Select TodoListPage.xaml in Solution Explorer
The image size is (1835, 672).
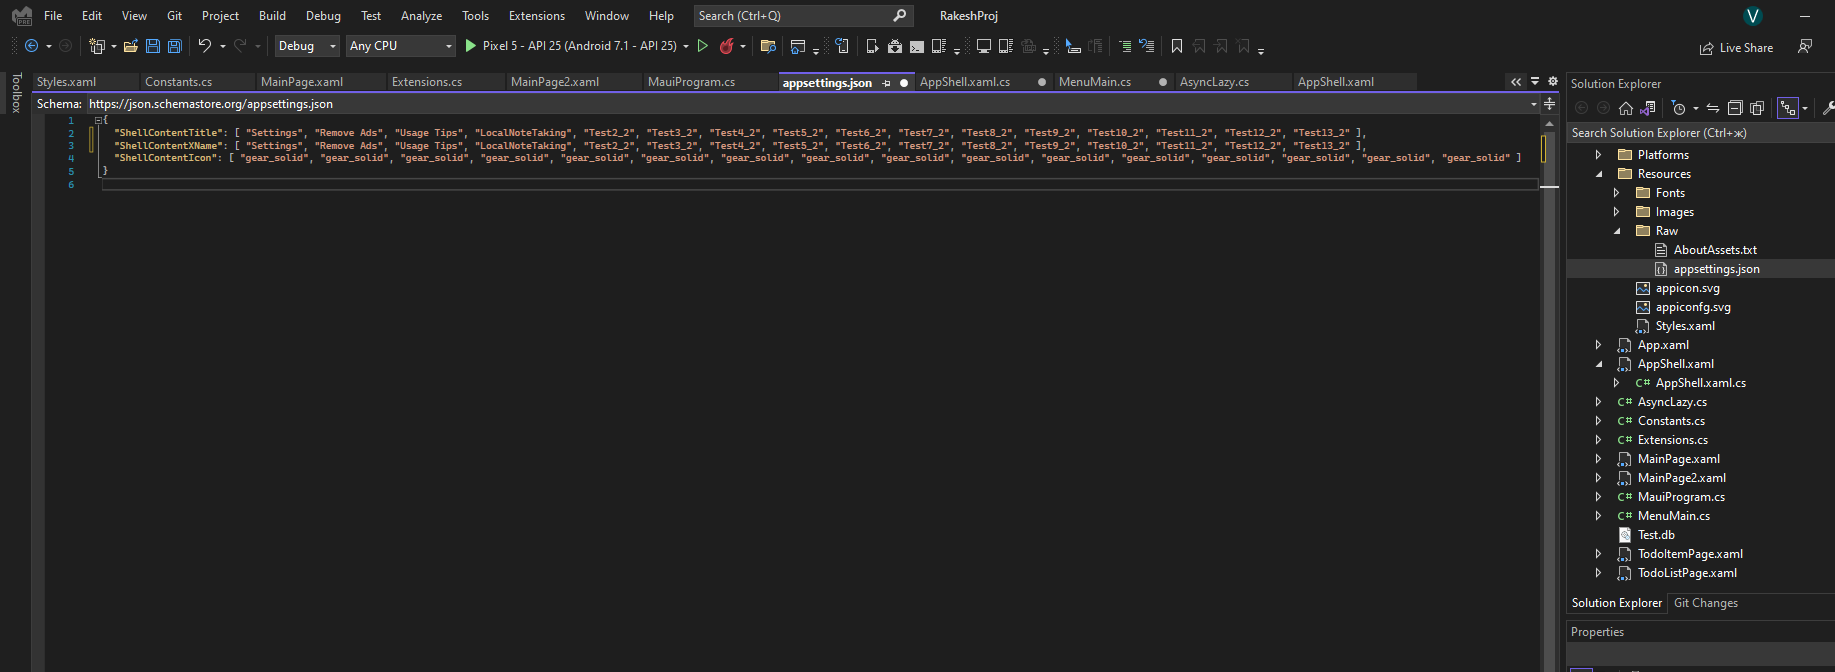click(1687, 573)
